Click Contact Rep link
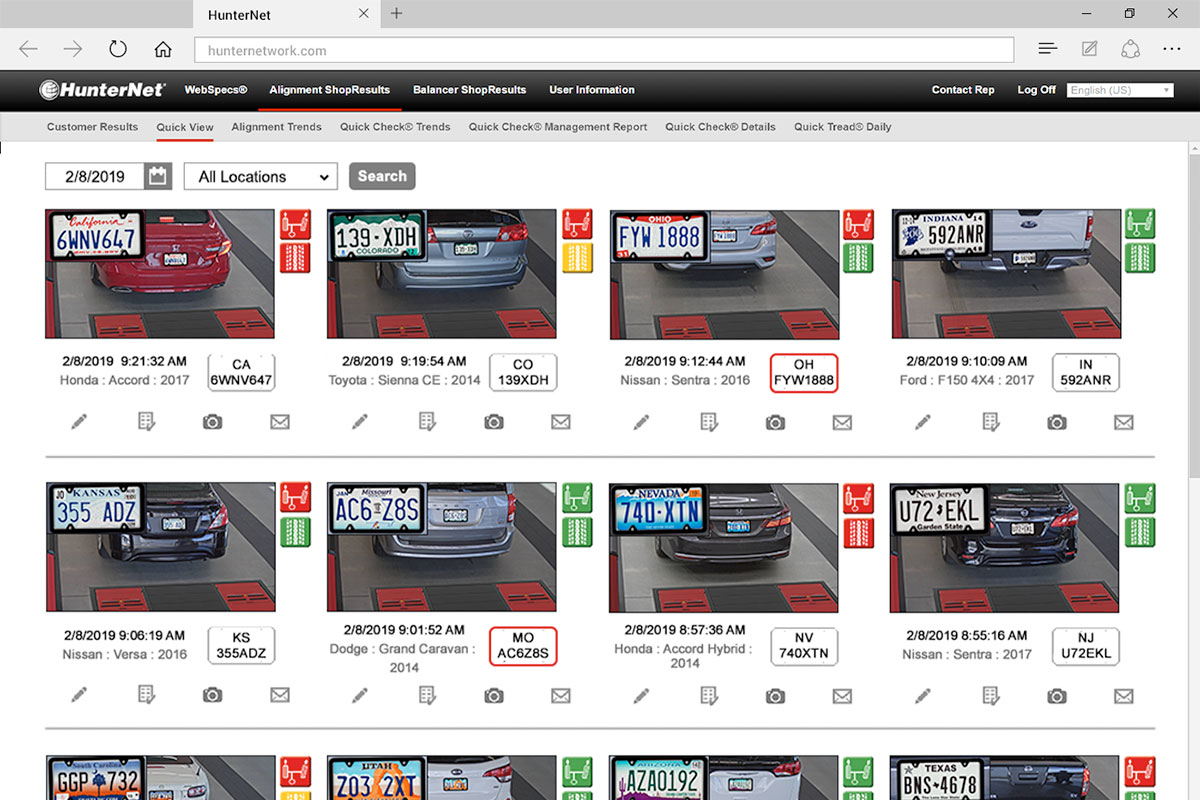 (x=963, y=90)
